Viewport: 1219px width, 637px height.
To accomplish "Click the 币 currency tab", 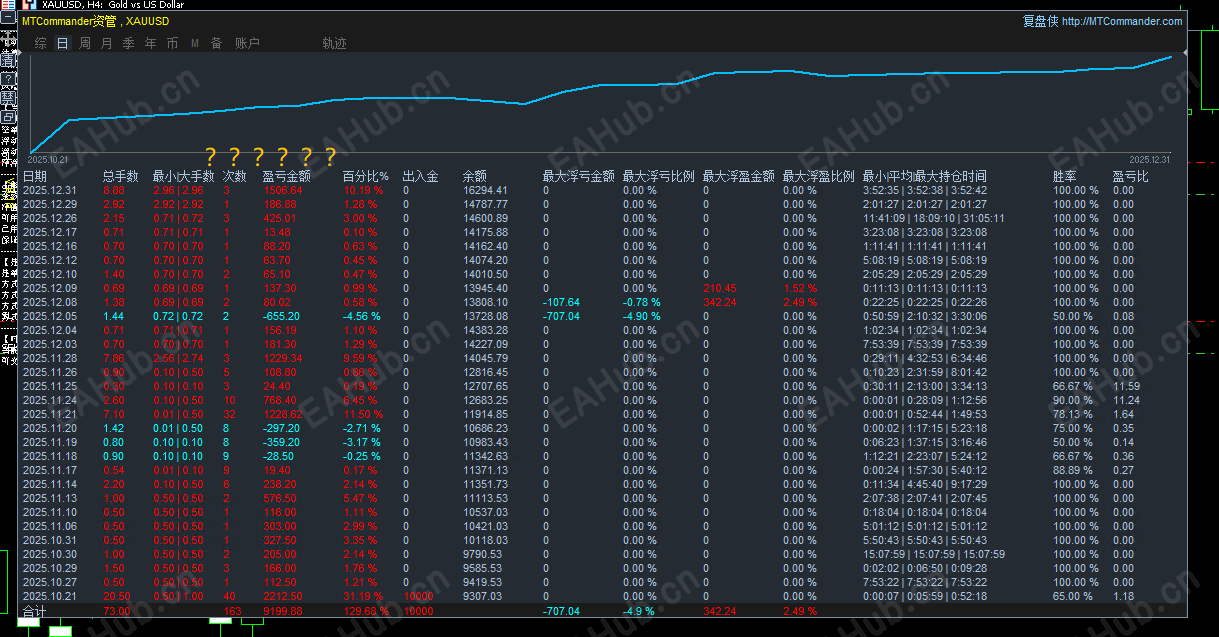I will (172, 43).
